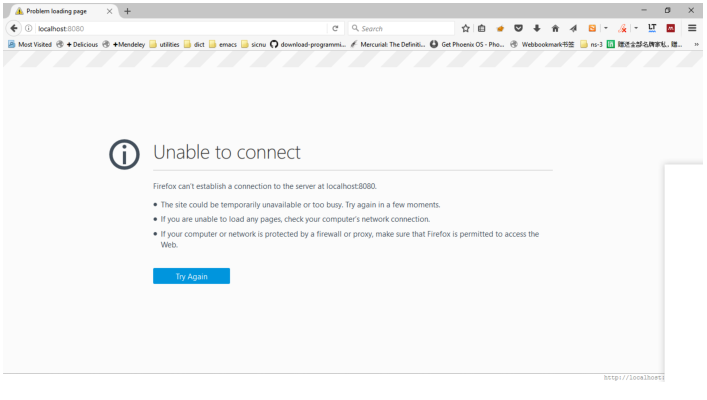Minimize the Firefox window
The width and height of the screenshot is (707, 400).
point(644,10)
